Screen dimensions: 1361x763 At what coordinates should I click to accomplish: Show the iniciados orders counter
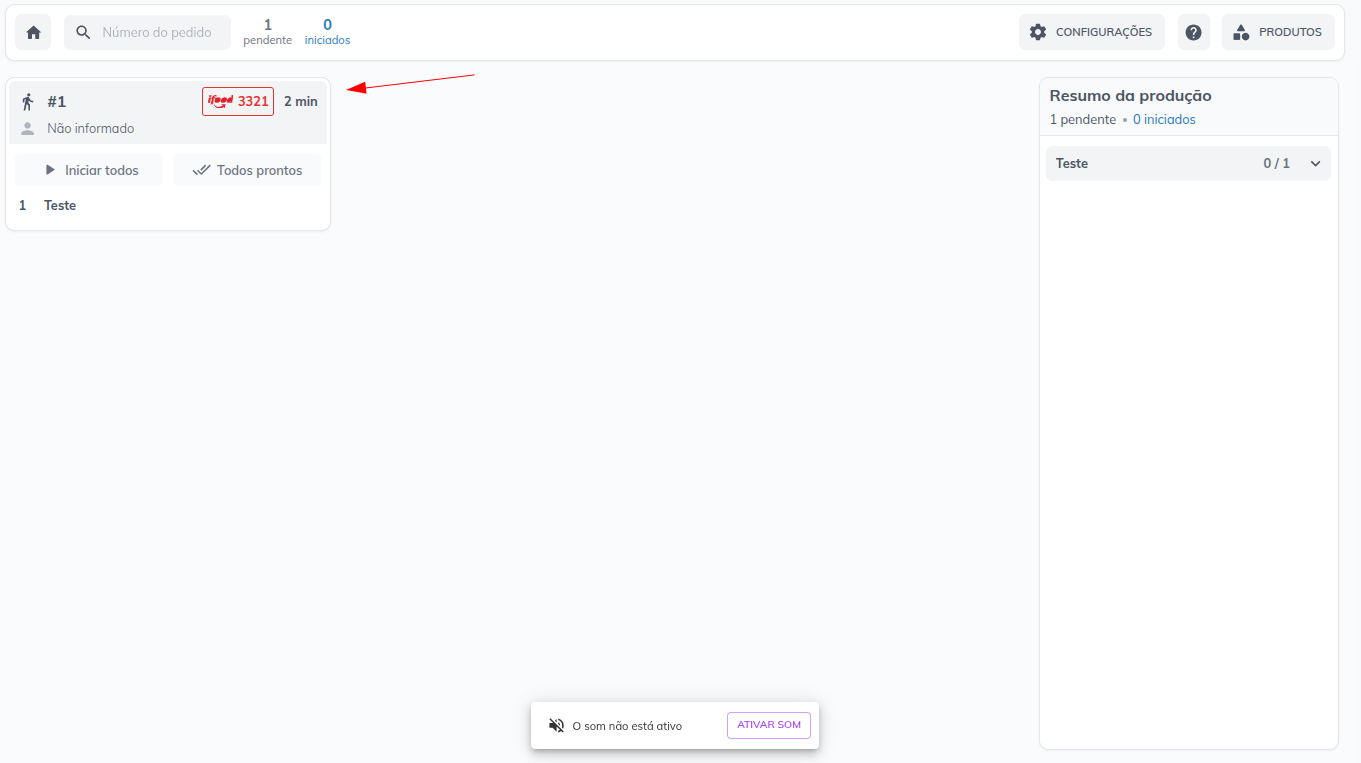click(327, 32)
